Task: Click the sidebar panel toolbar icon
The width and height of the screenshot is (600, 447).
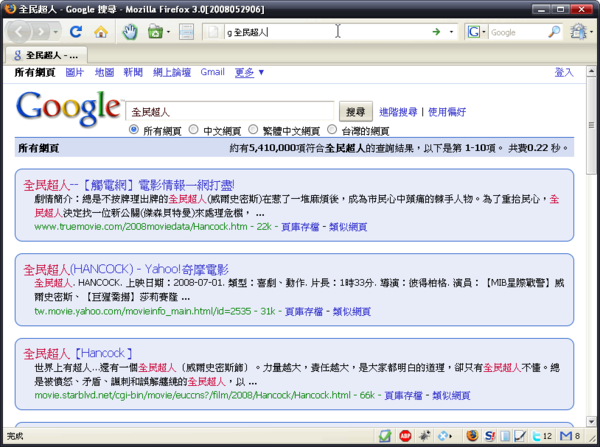Action: click(186, 32)
